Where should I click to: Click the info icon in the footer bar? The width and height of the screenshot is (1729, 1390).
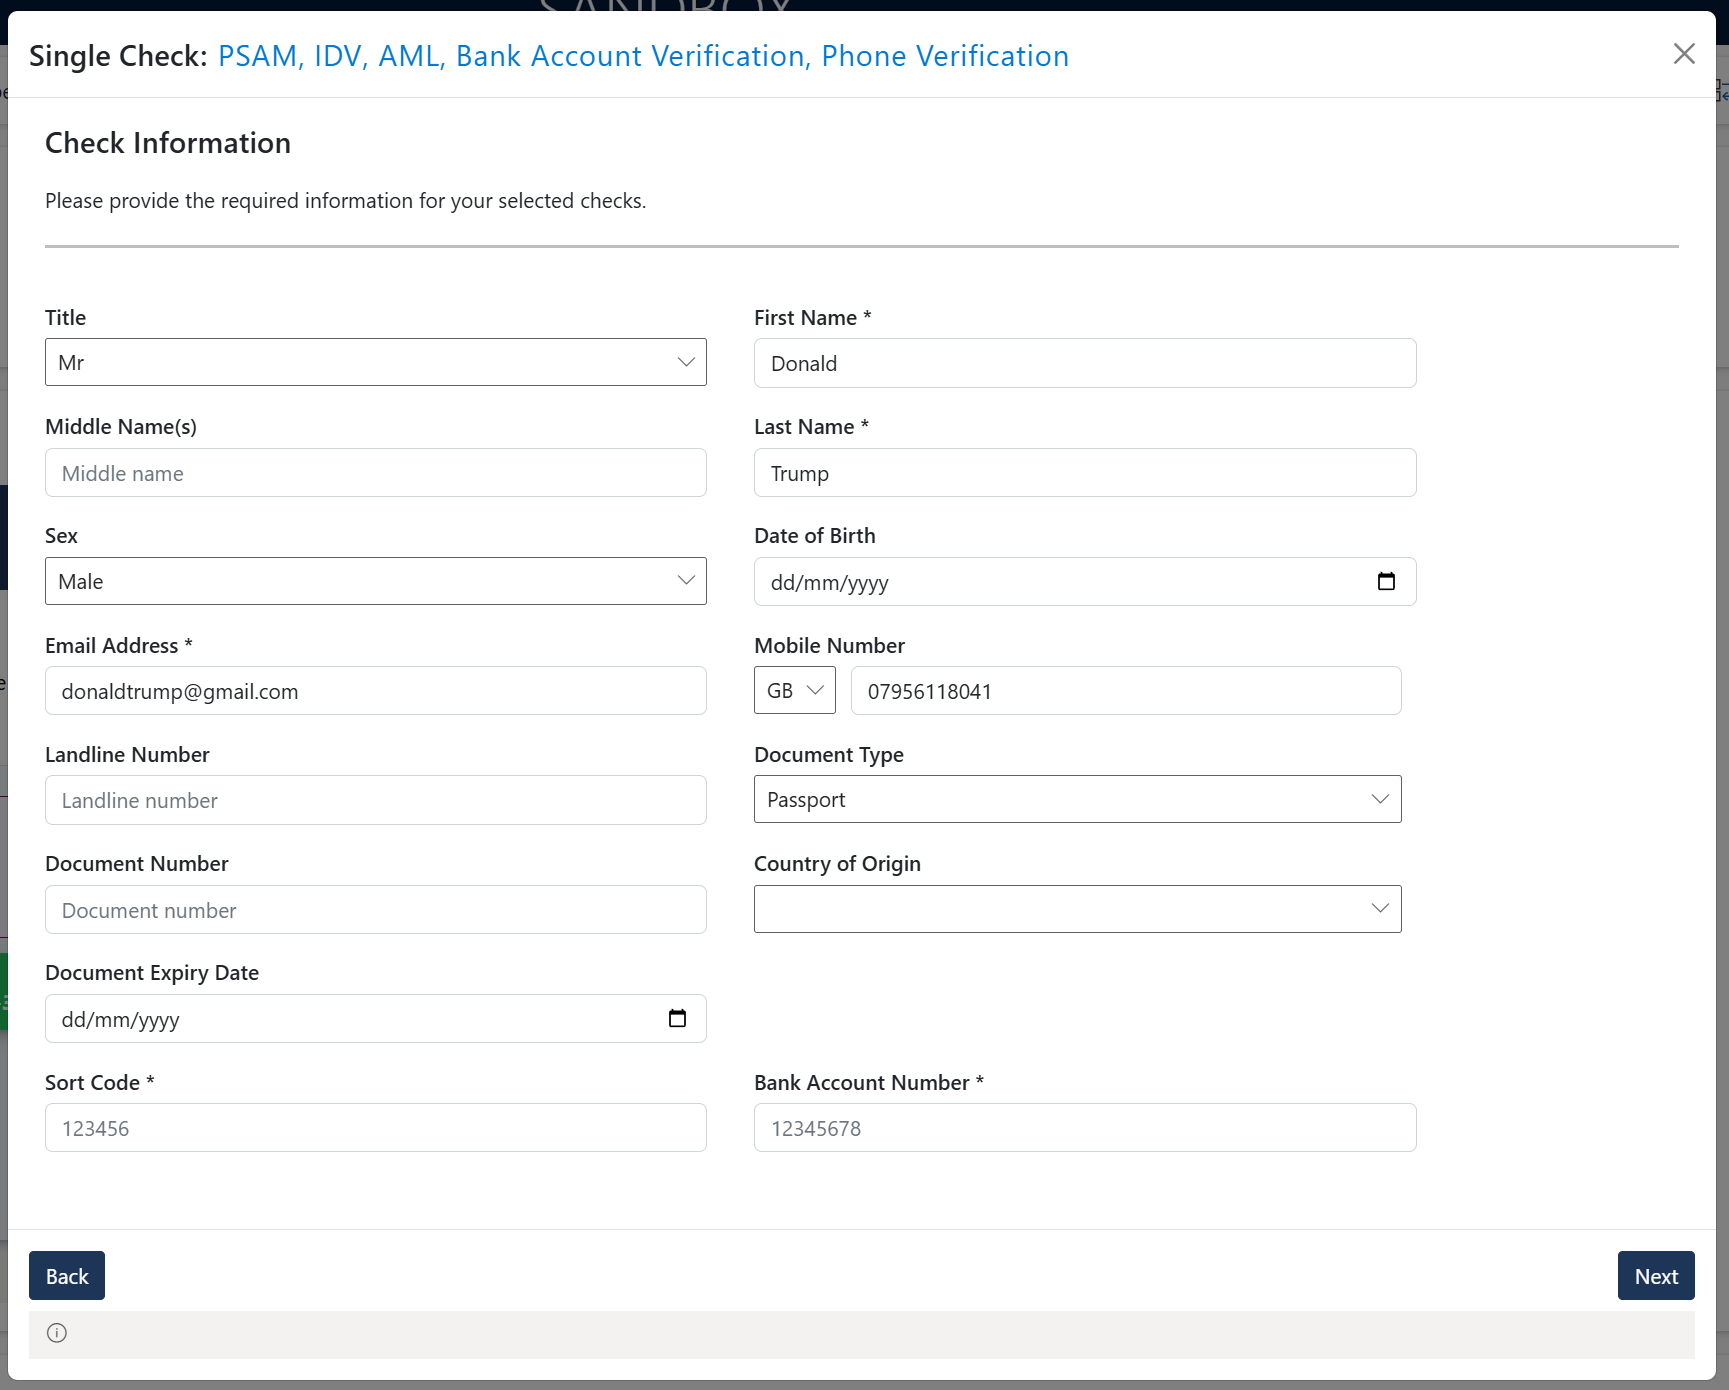pos(57,1333)
